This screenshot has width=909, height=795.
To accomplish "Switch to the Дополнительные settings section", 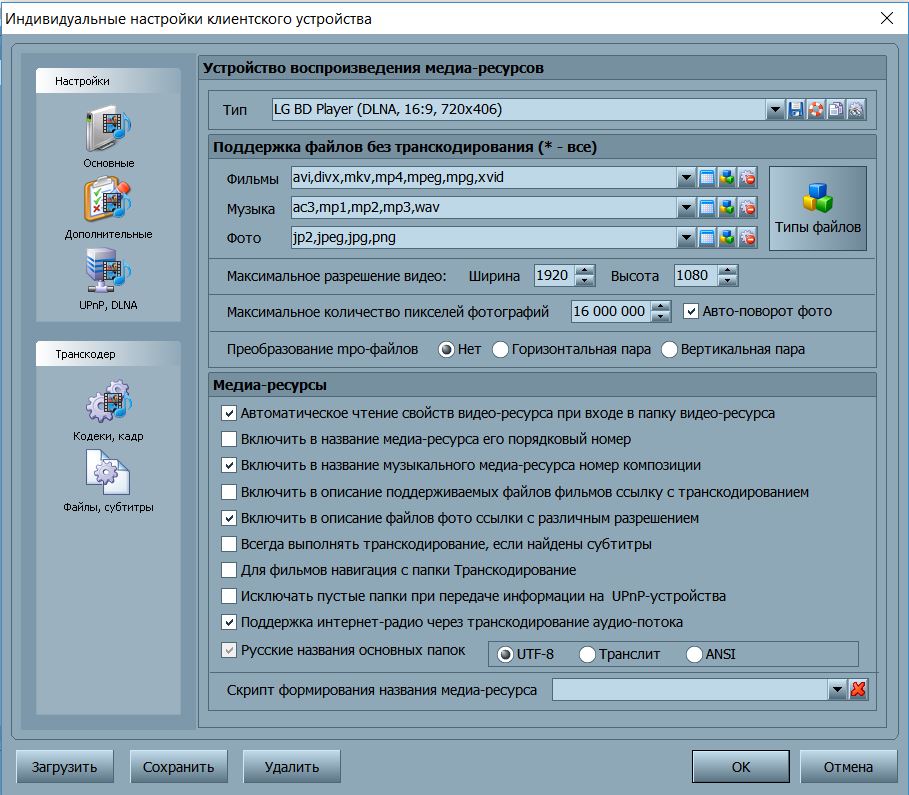I will (x=108, y=207).
